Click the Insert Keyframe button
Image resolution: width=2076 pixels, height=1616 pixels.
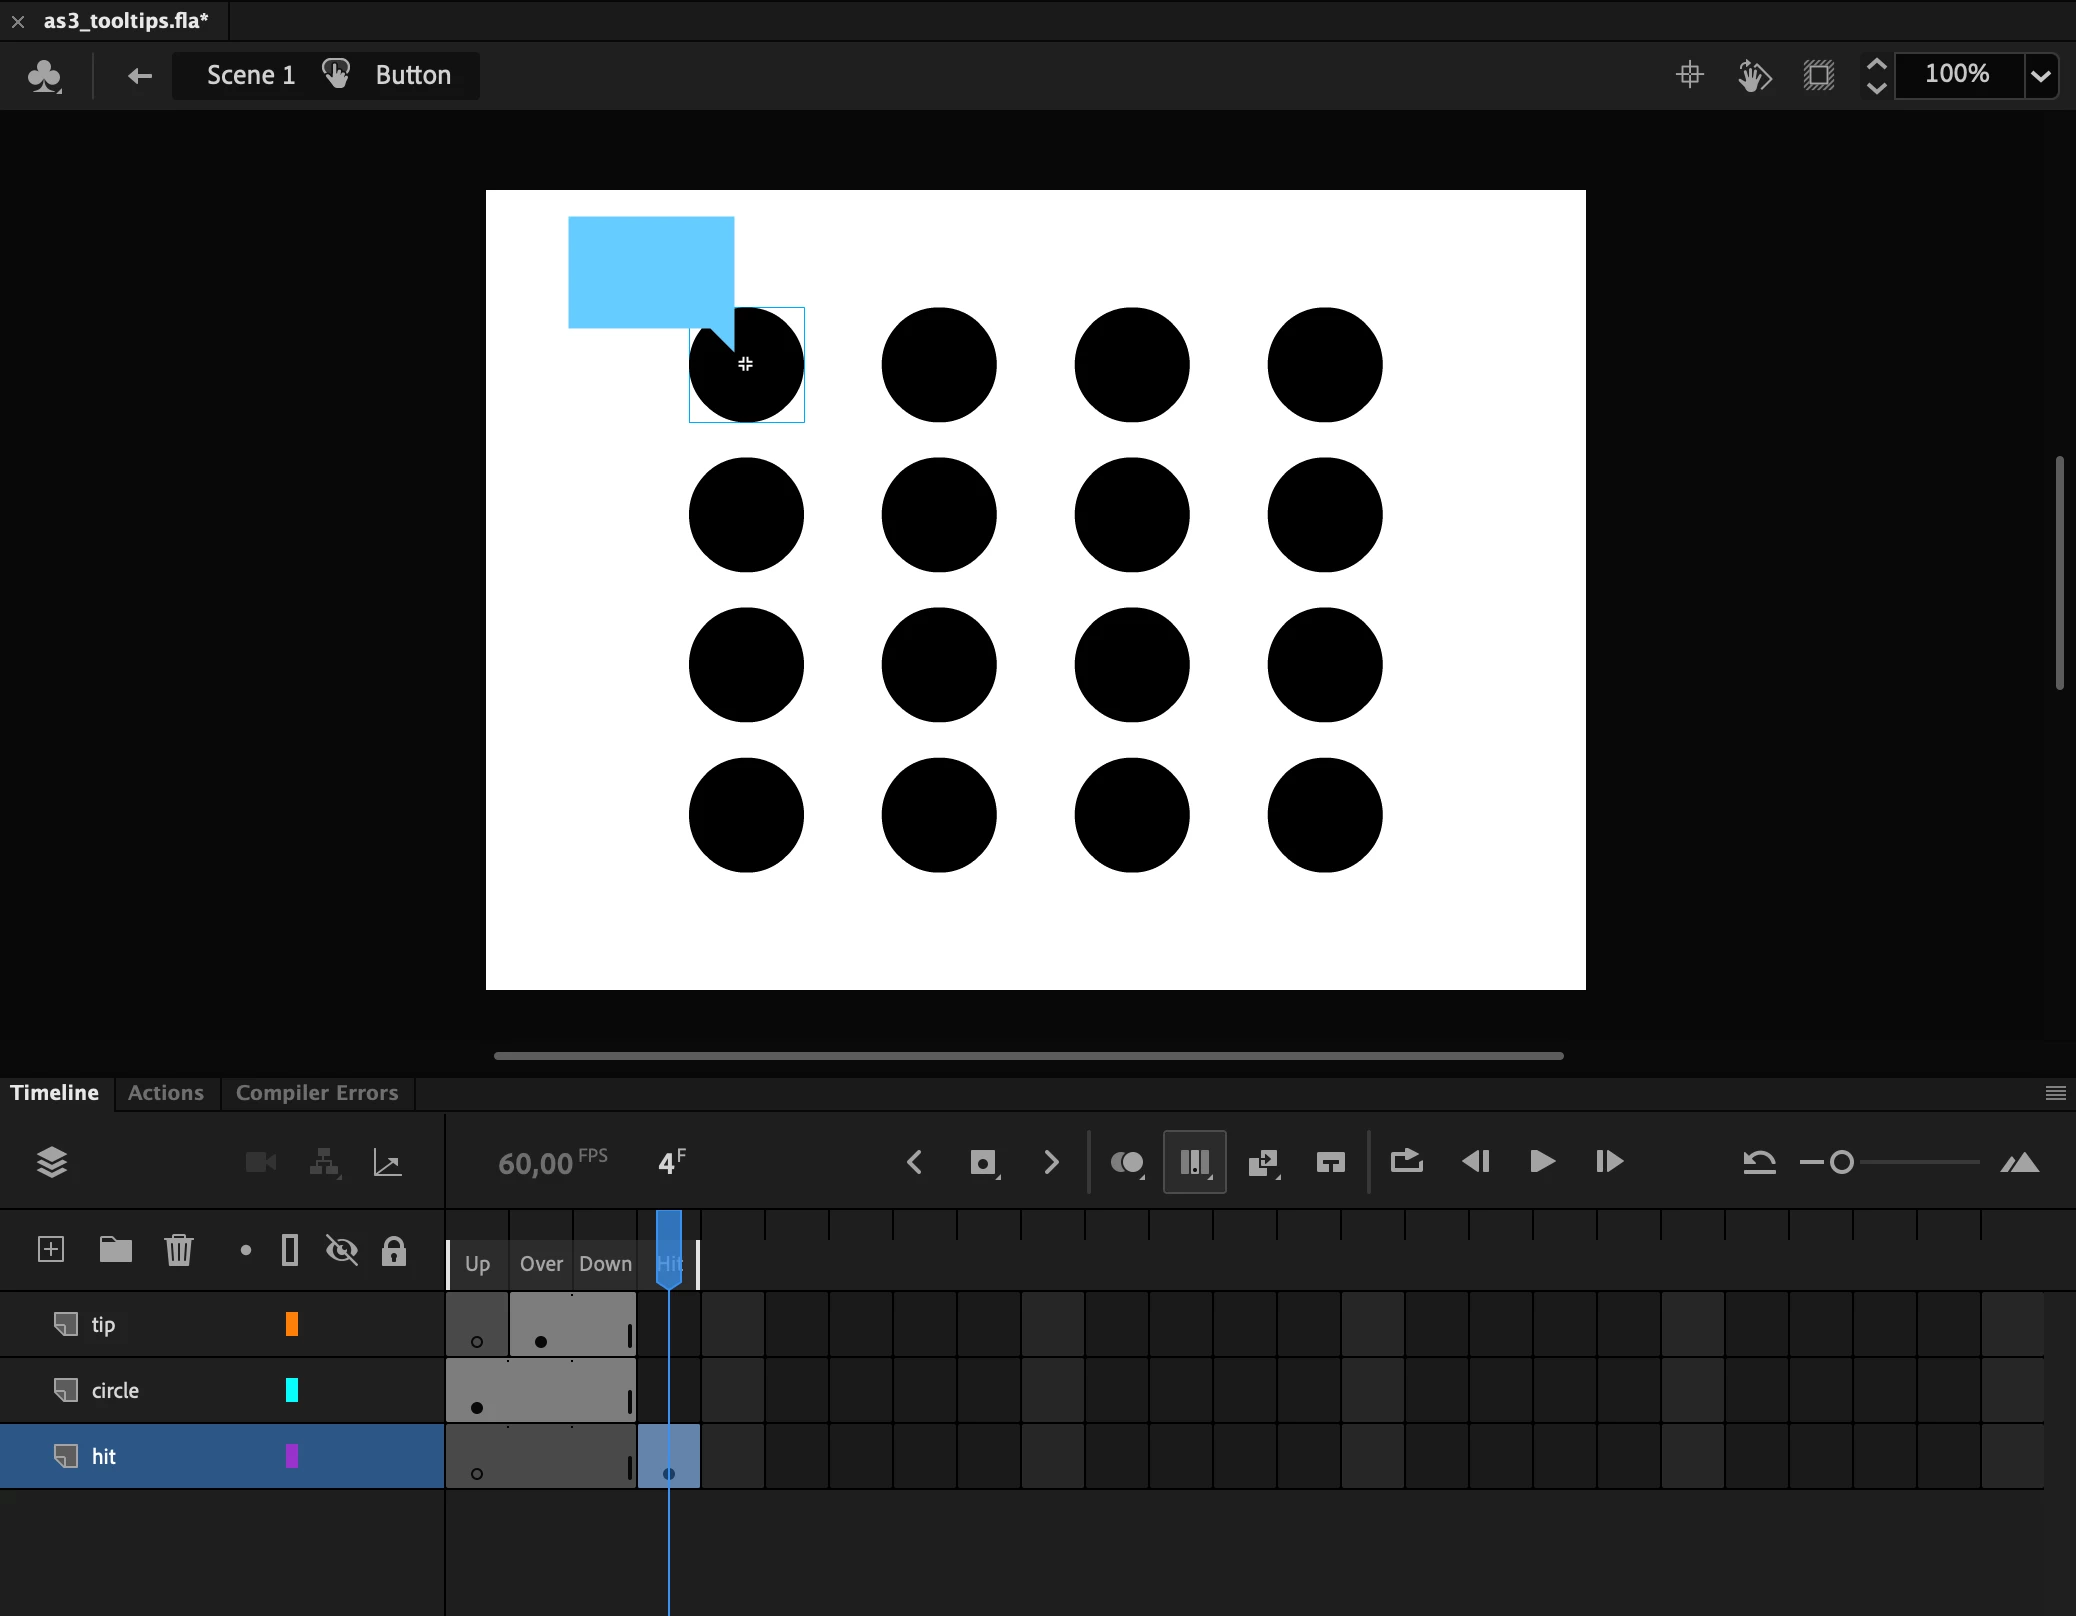(983, 1162)
